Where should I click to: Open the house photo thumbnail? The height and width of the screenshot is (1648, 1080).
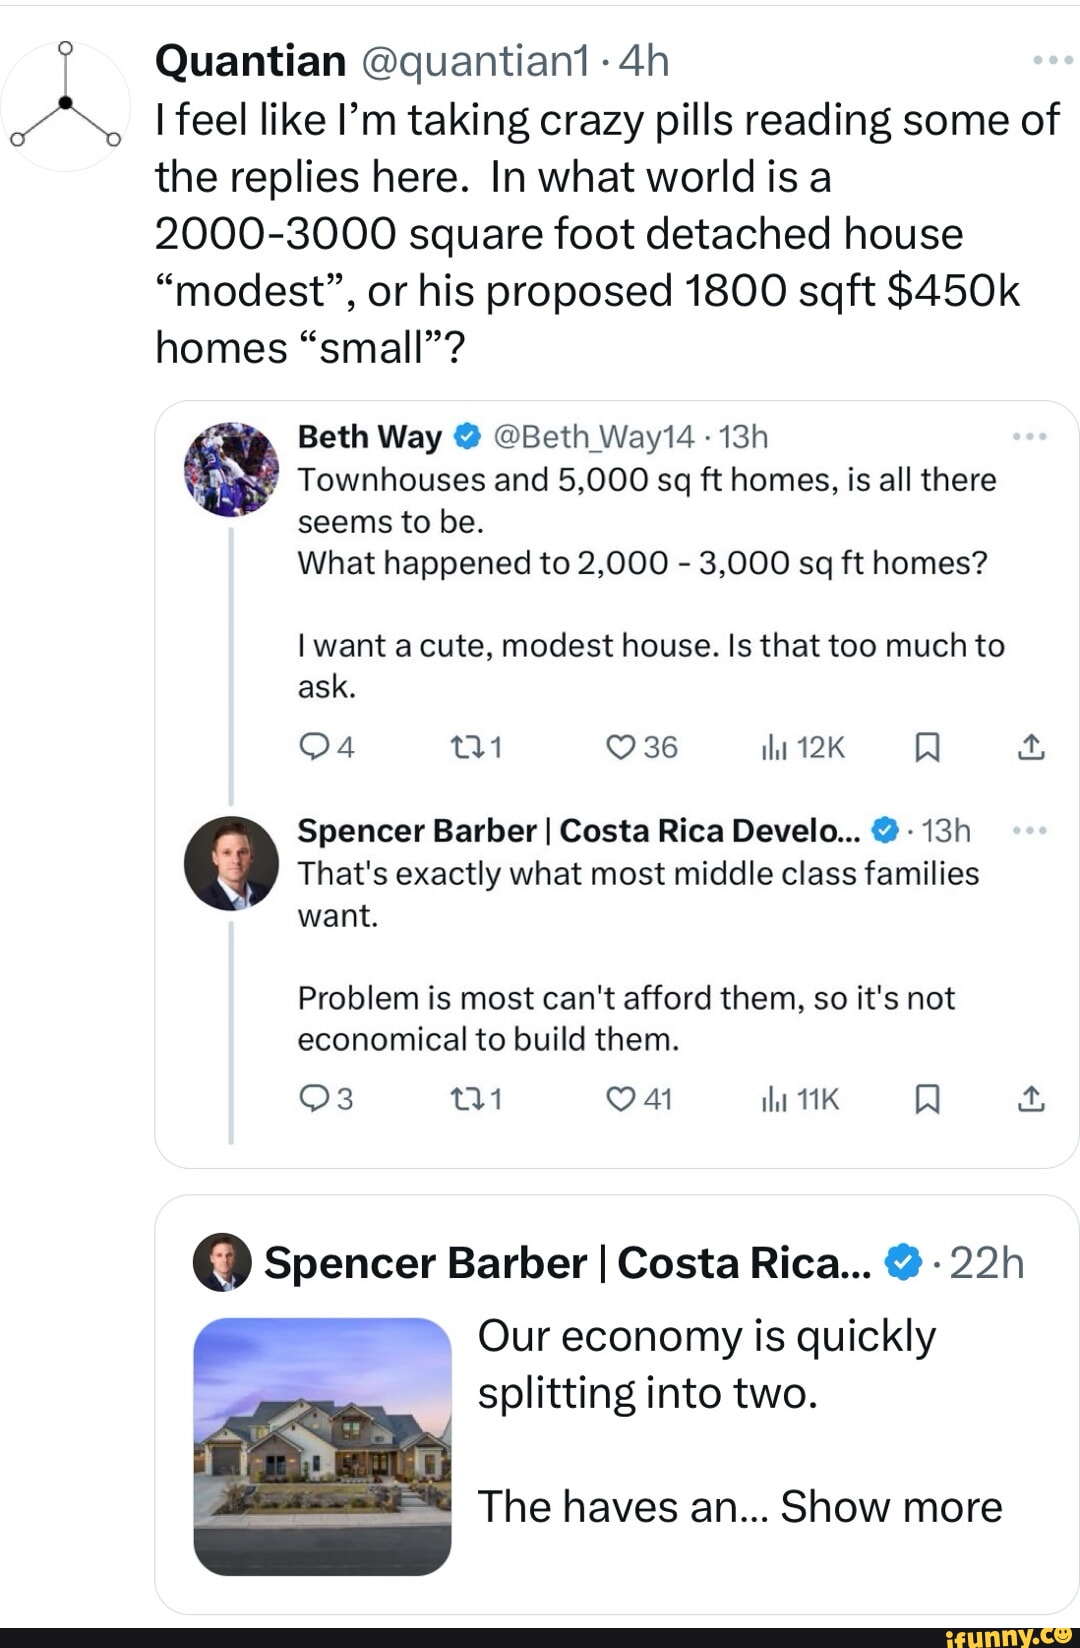pyautogui.click(x=322, y=1446)
